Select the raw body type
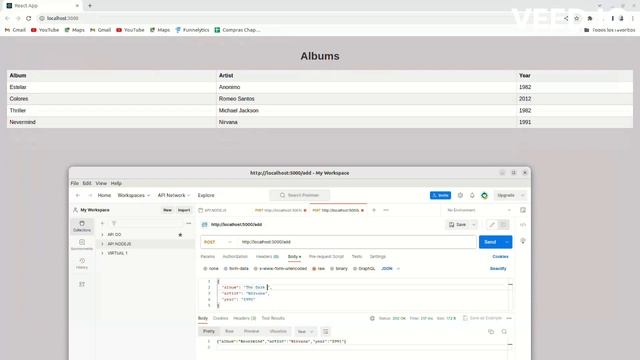Screen dimensions: 640x360 318,269
